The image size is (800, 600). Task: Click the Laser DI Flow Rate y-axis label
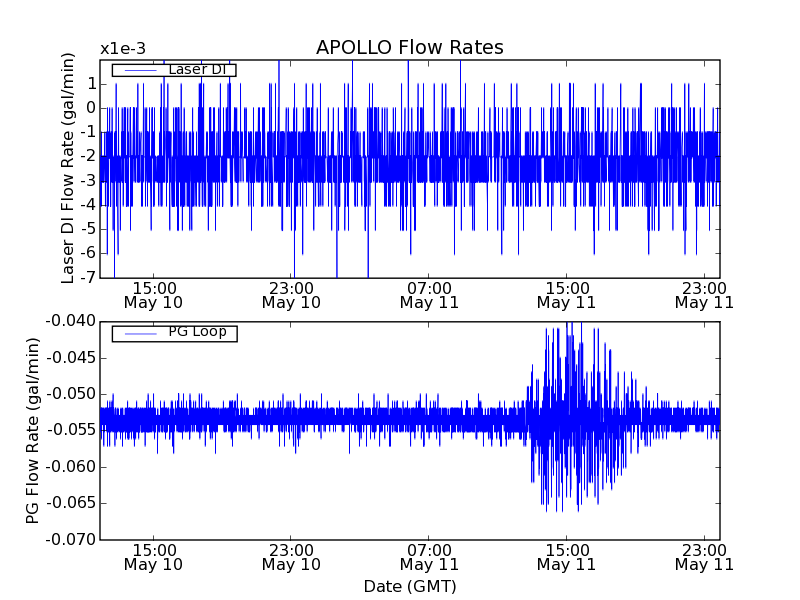click(68, 168)
